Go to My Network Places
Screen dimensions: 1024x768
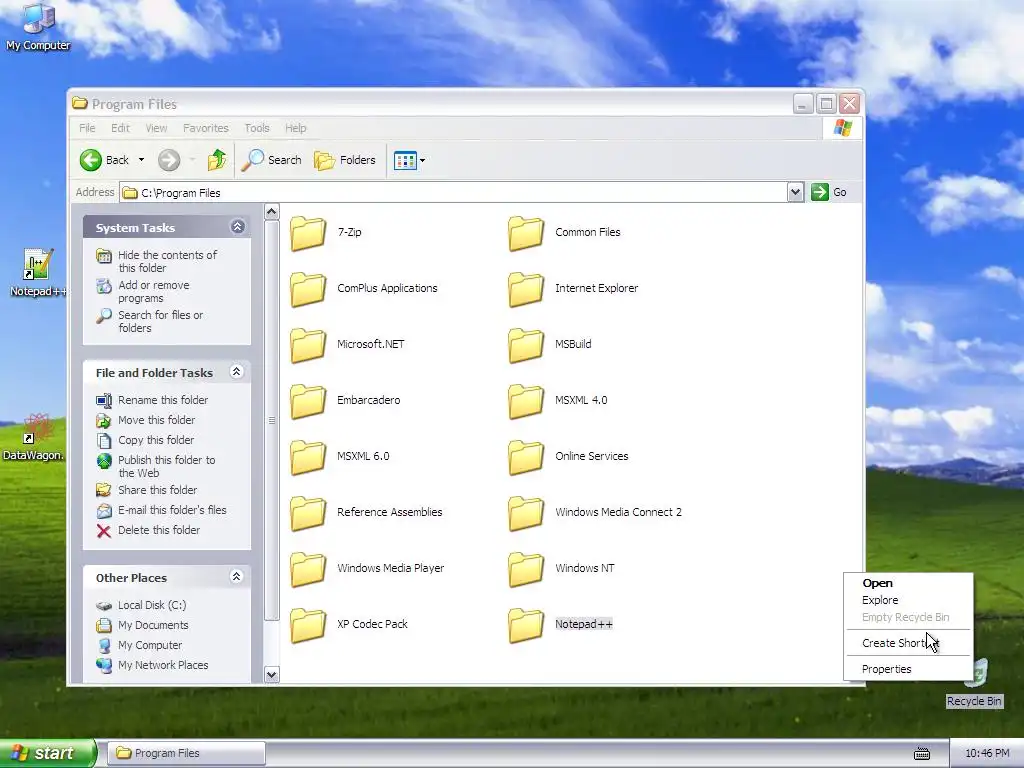(163, 665)
